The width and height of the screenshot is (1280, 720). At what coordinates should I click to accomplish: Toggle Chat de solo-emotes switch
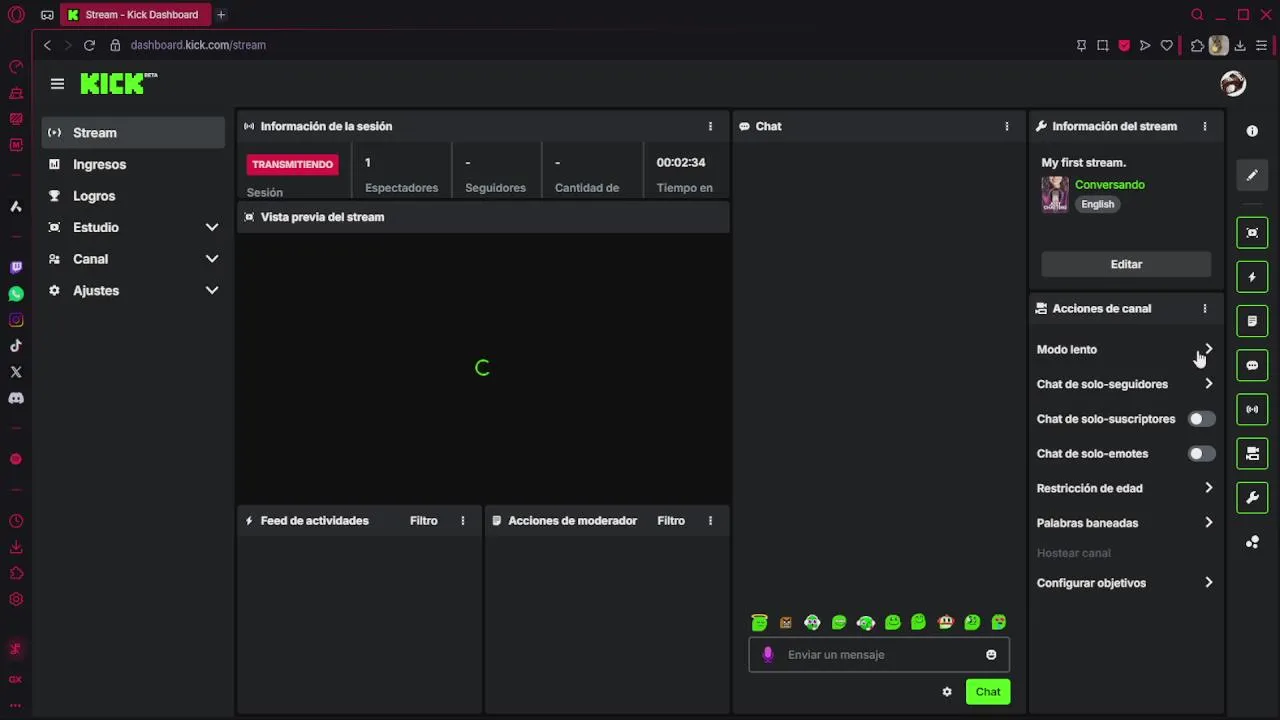coord(1201,454)
